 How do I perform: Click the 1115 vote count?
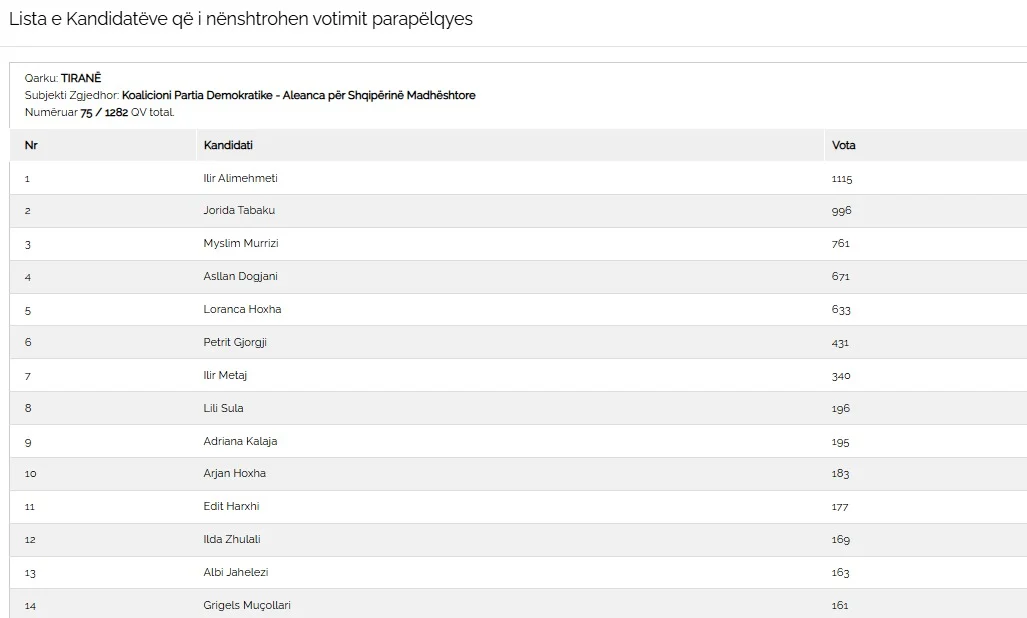pyautogui.click(x=842, y=179)
